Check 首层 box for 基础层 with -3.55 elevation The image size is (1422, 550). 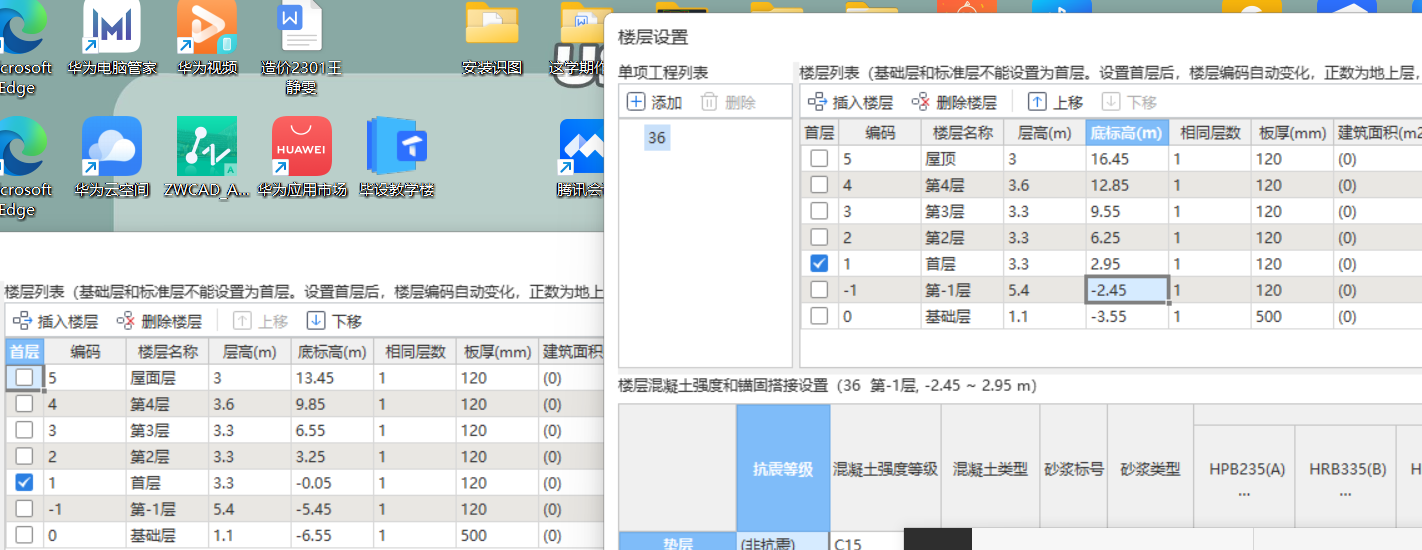pos(819,316)
